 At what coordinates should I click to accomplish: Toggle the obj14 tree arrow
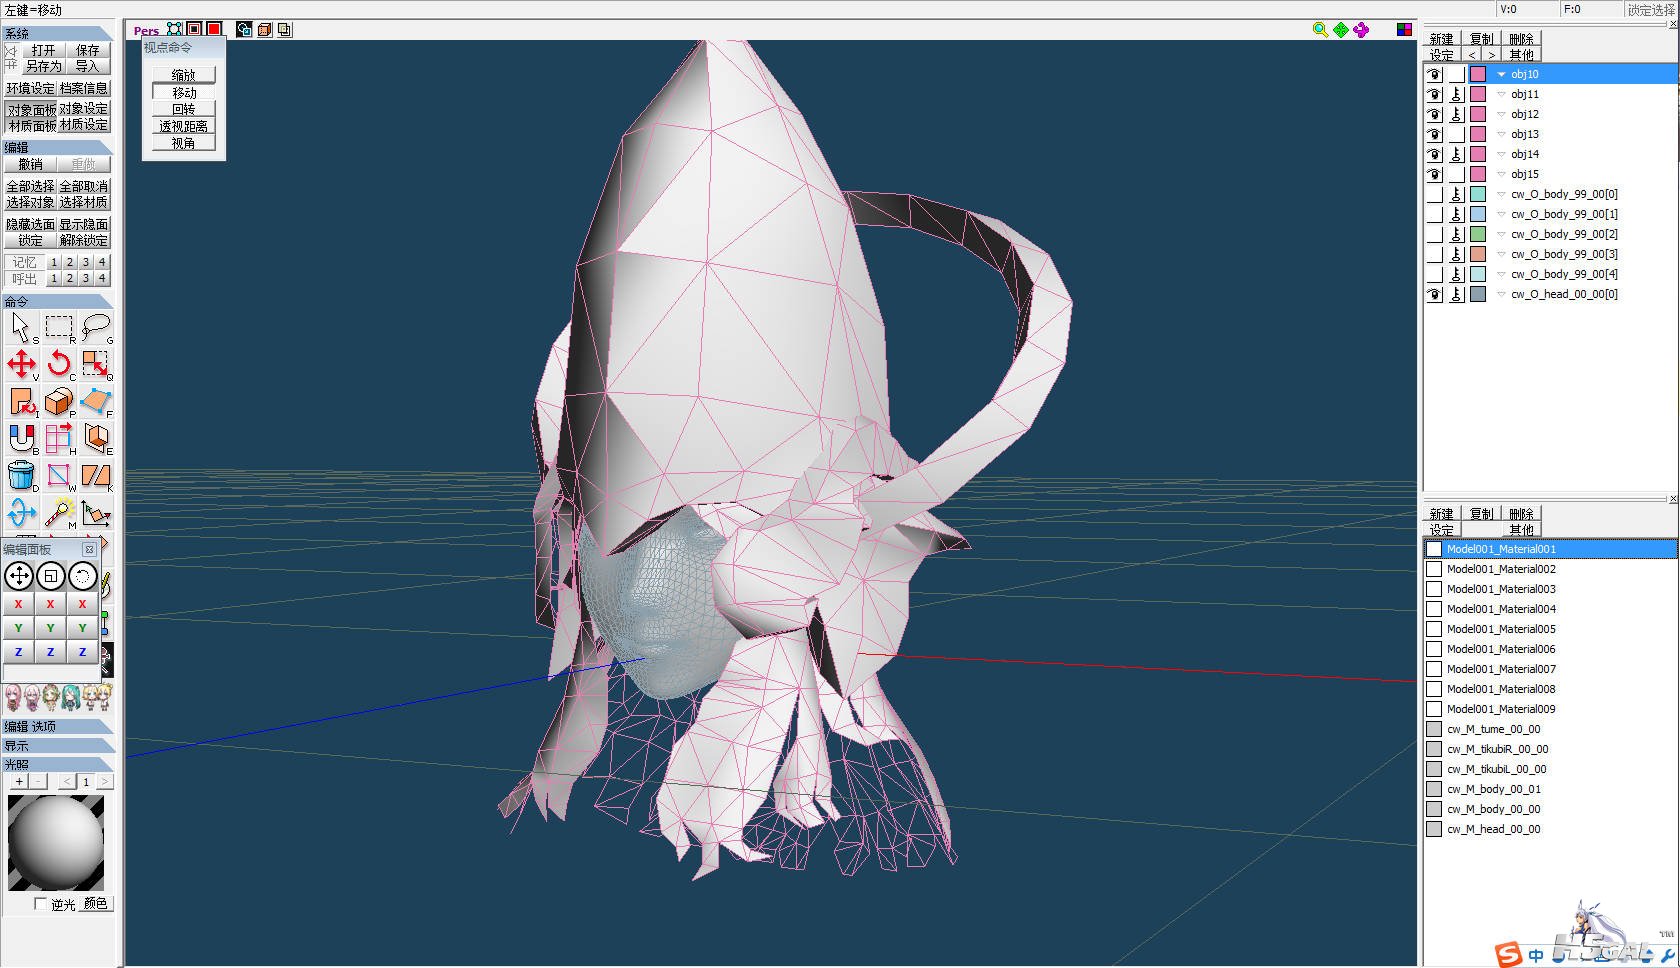click(x=1501, y=154)
